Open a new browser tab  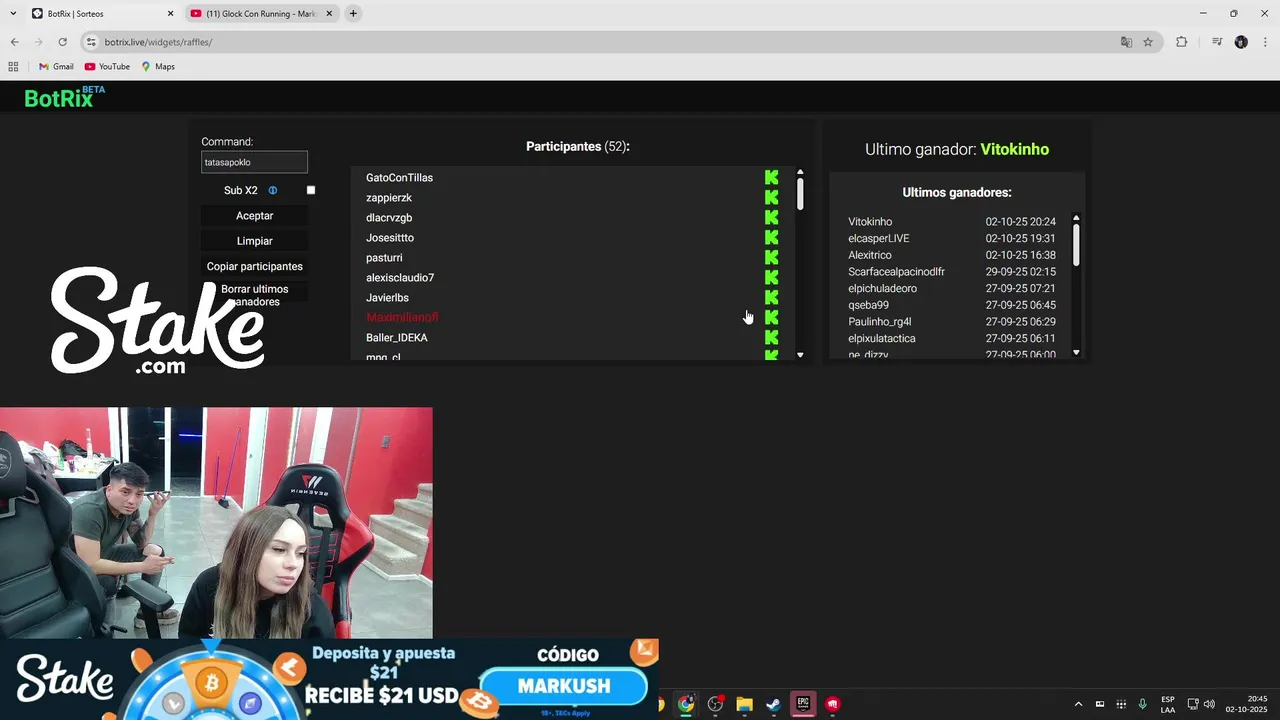353,14
